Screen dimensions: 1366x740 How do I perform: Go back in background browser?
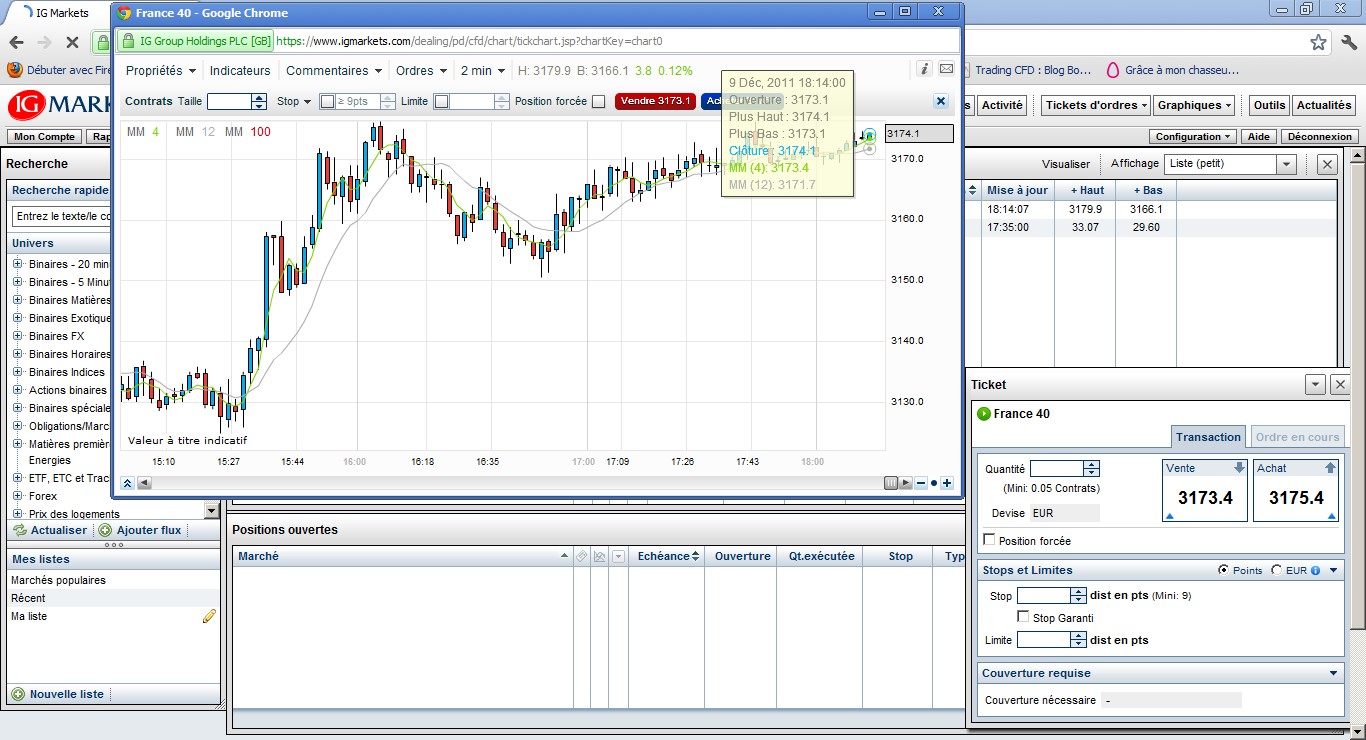(x=16, y=42)
